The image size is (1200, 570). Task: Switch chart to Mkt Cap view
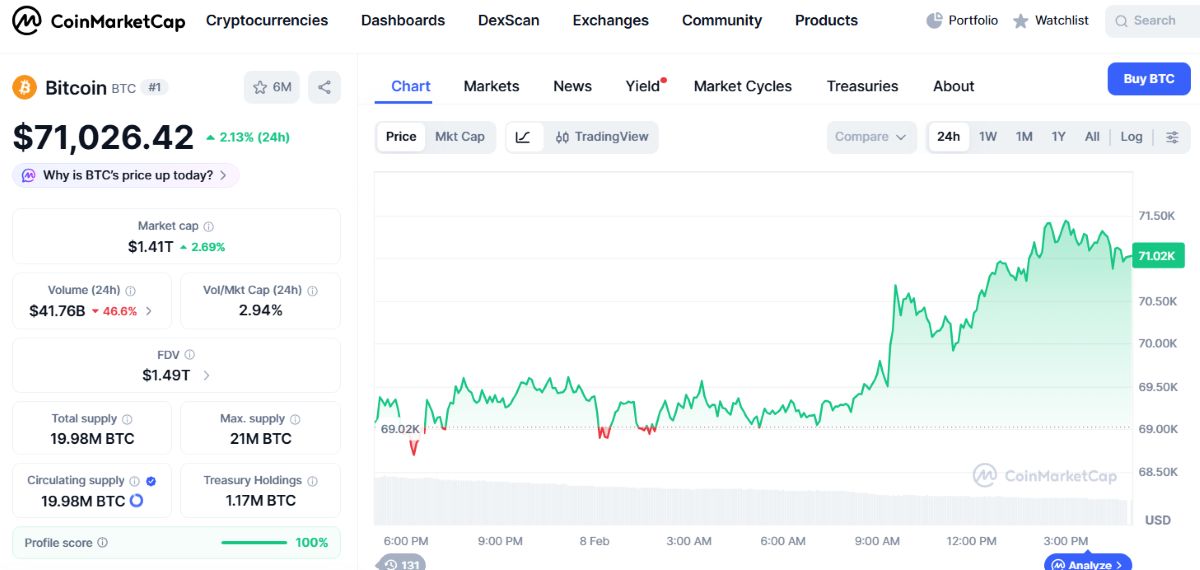pyautogui.click(x=459, y=137)
